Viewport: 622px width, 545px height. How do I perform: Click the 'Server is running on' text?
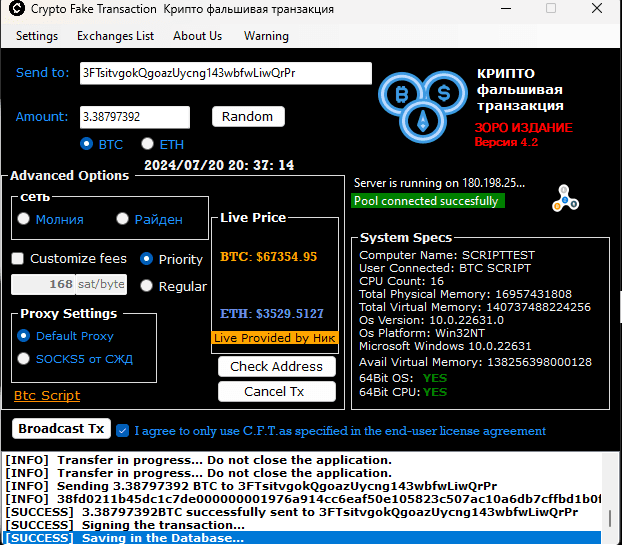439,183
